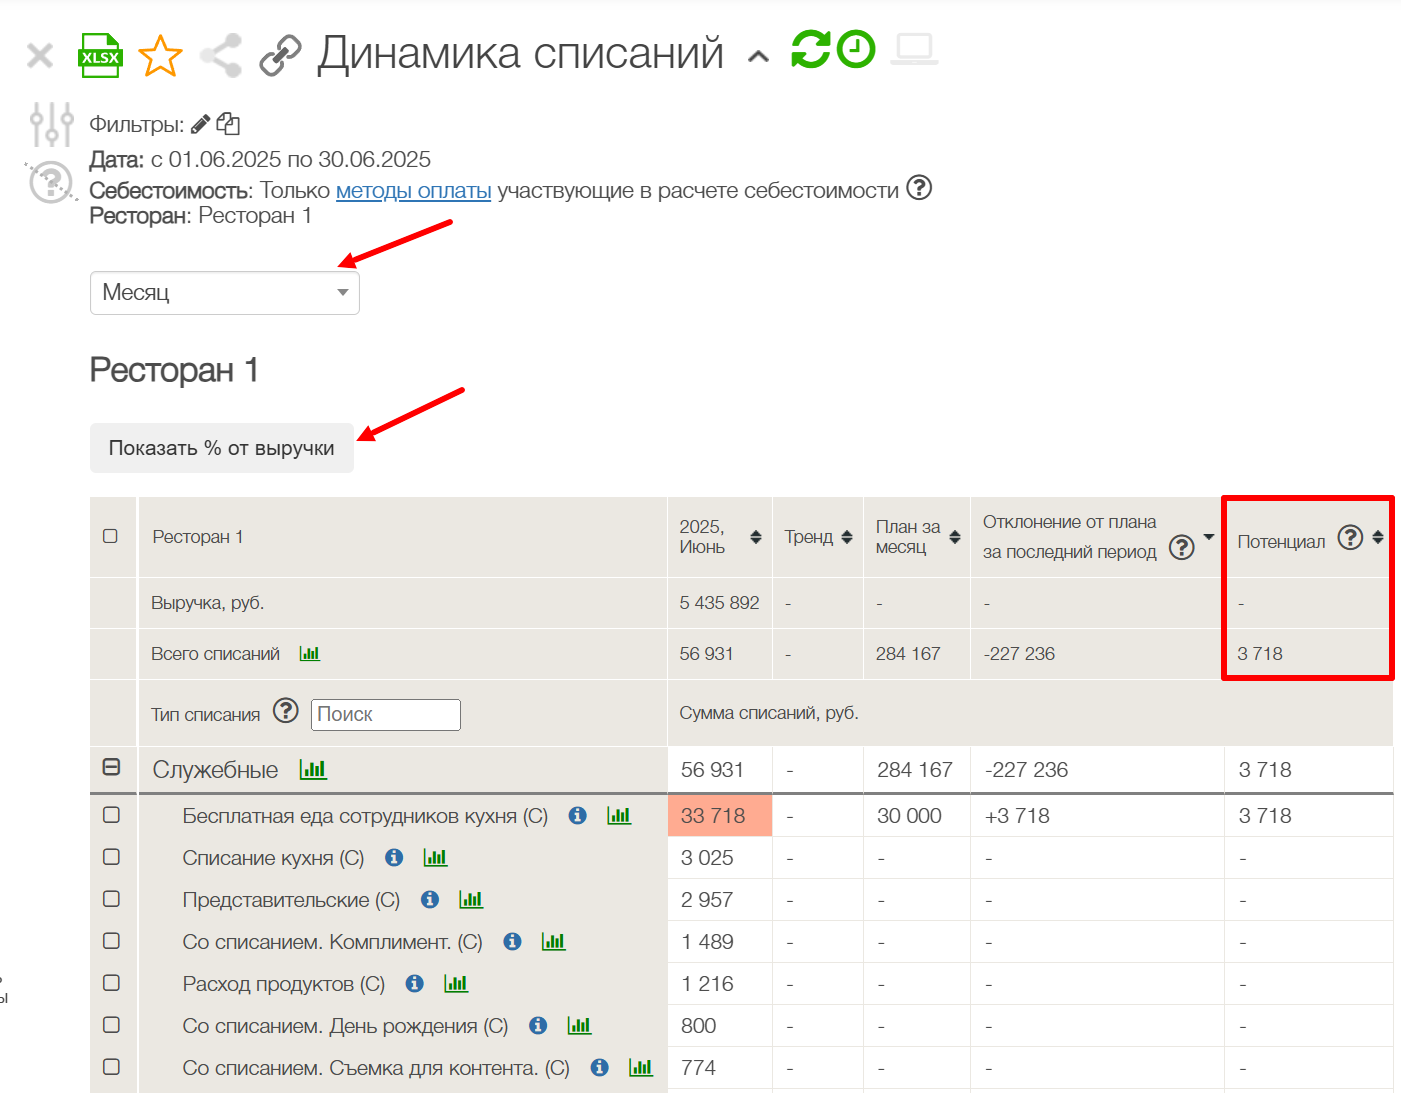Edit filters with pencil icon
Image resolution: width=1401 pixels, height=1093 pixels.
pyautogui.click(x=200, y=124)
